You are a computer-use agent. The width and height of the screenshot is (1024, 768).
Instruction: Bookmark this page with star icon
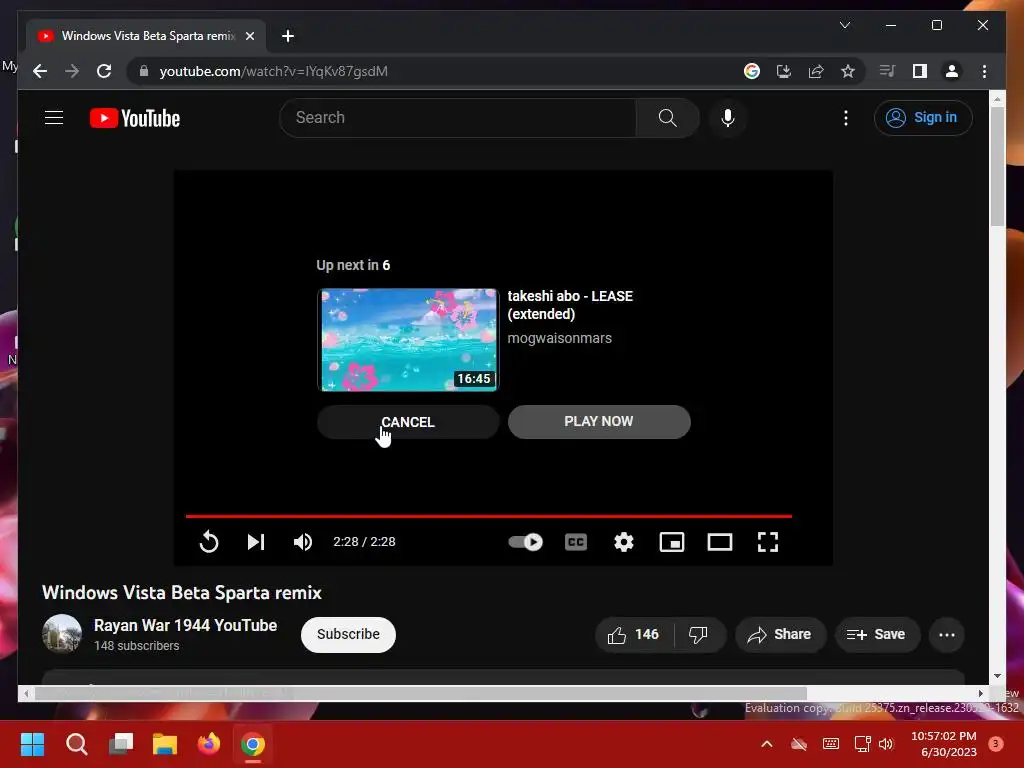(848, 71)
